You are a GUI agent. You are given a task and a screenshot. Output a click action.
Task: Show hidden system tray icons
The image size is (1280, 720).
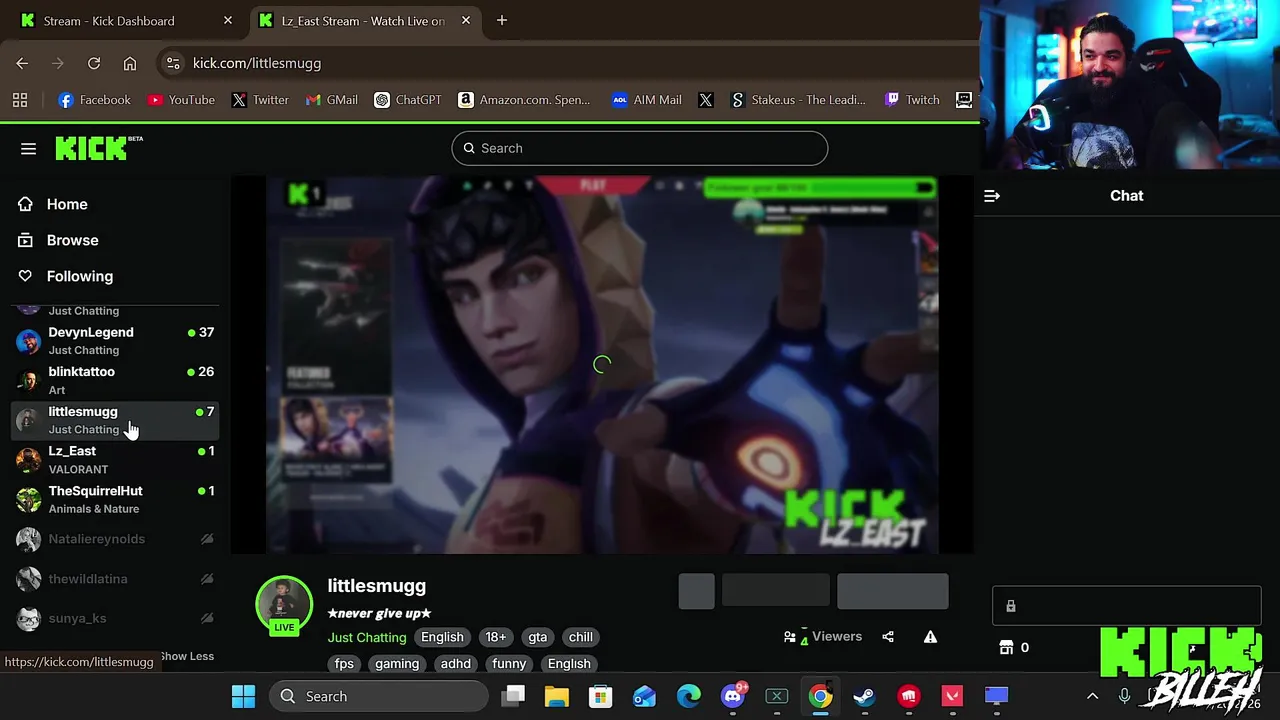tap(1092, 696)
